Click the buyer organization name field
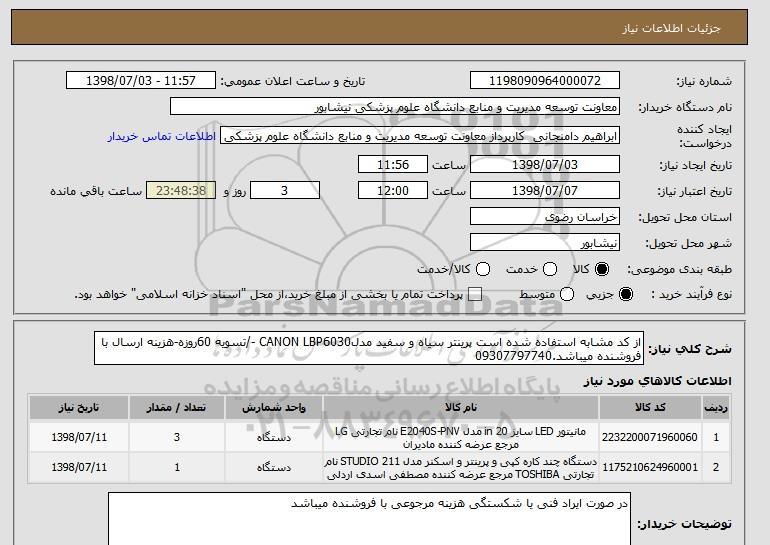The height and width of the screenshot is (545, 770). 395,107
